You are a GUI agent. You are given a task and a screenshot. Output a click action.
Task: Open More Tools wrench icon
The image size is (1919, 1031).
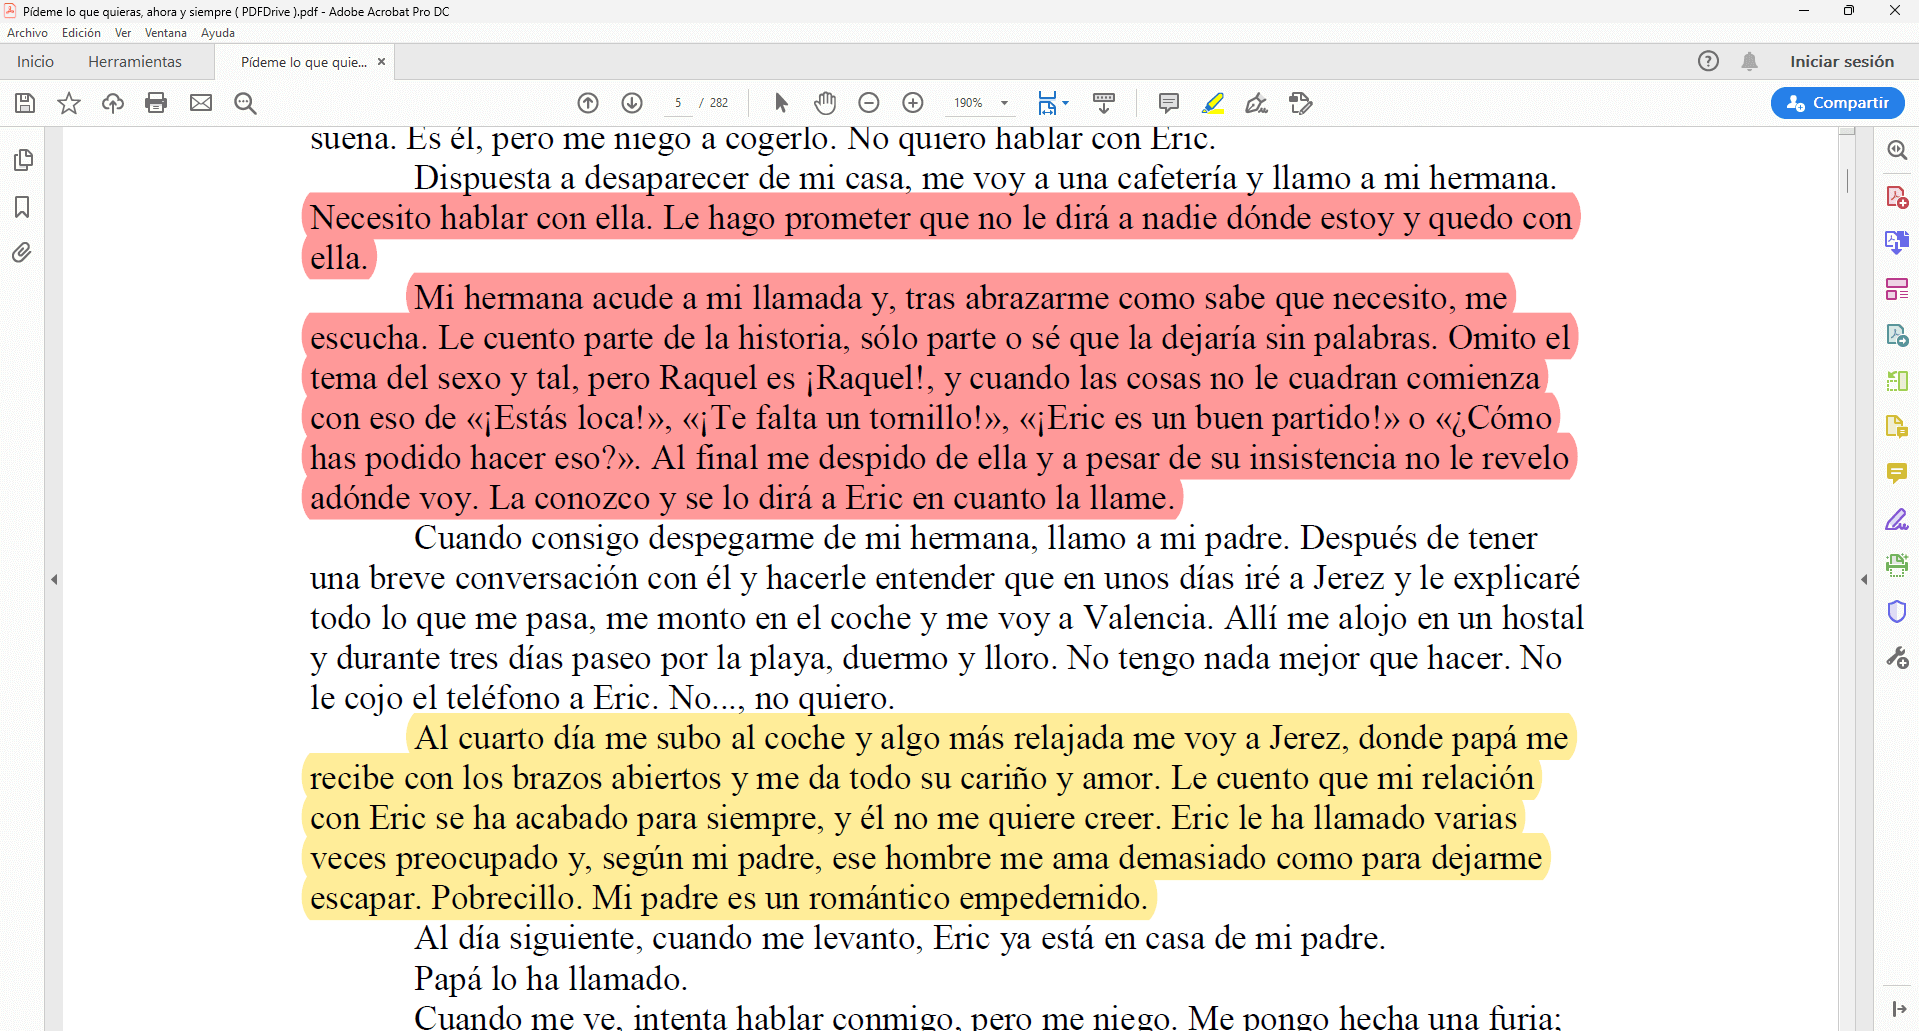point(1897,657)
